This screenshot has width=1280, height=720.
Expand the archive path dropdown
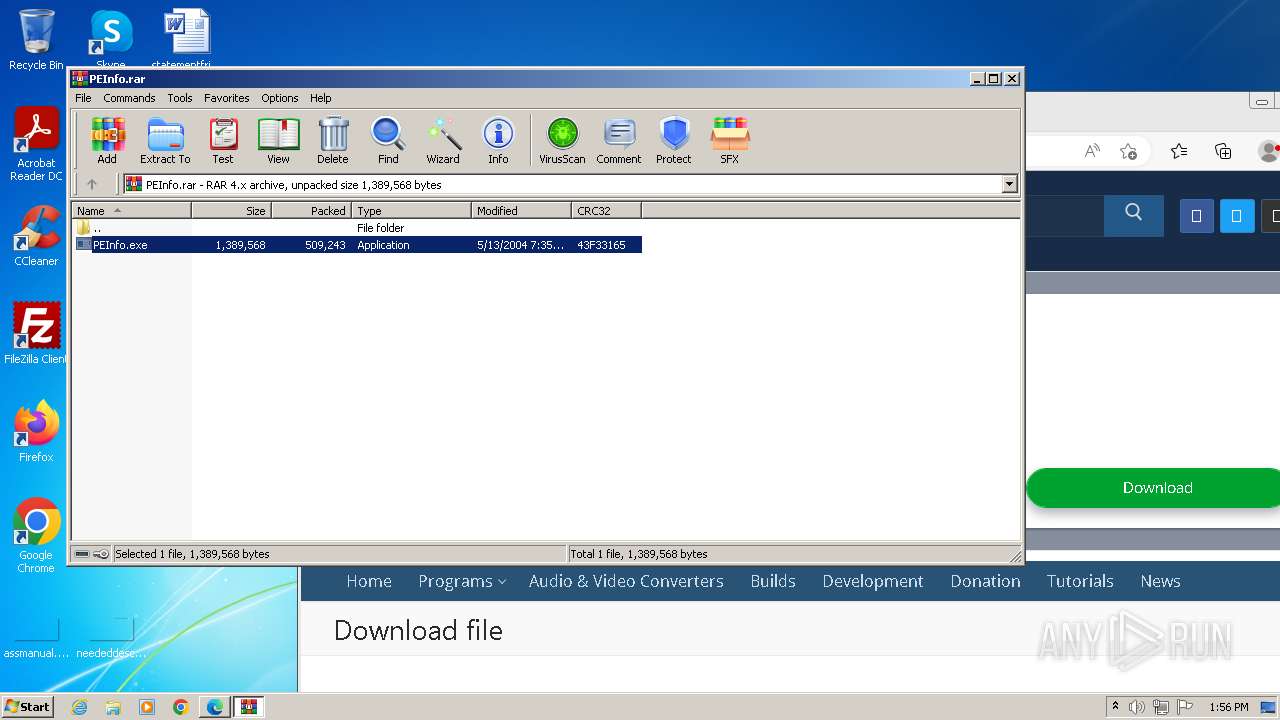(x=1009, y=184)
